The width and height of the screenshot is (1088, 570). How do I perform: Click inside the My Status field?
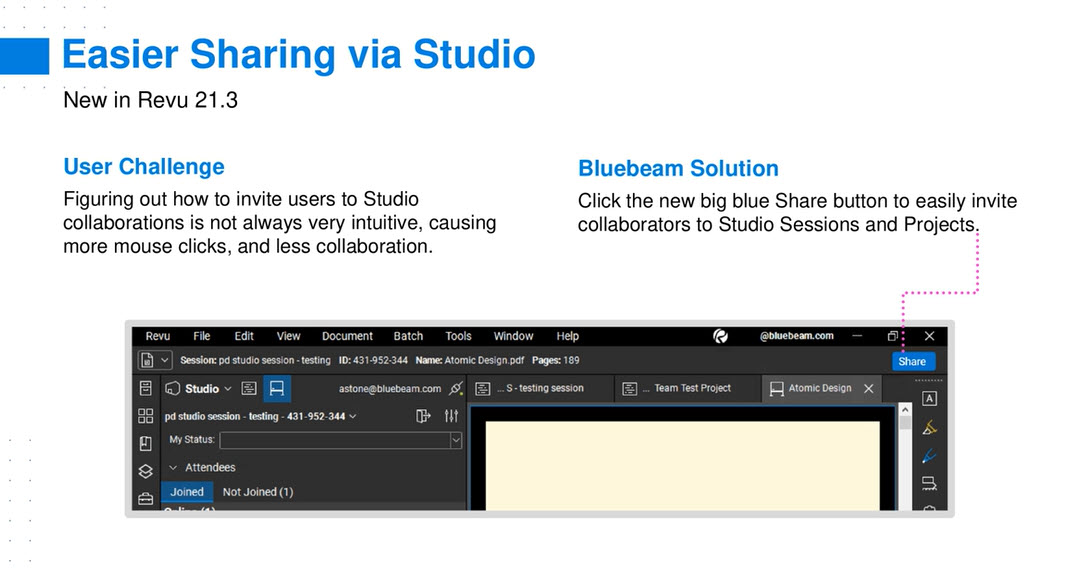[x=335, y=440]
